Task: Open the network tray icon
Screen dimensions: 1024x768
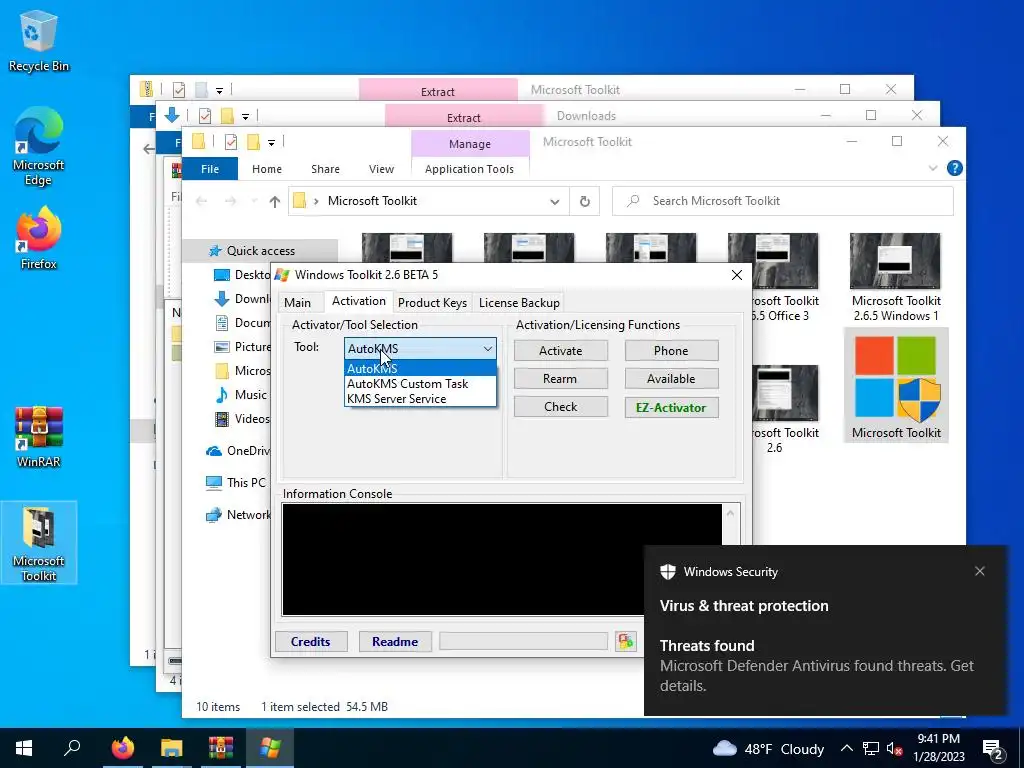Action: click(871, 748)
